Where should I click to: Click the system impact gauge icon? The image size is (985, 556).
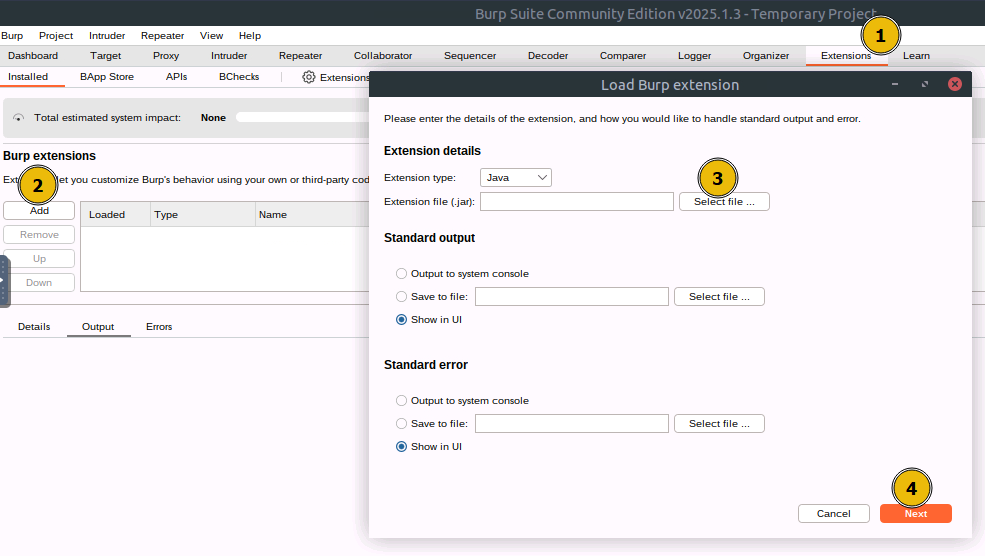pyautogui.click(x=18, y=117)
